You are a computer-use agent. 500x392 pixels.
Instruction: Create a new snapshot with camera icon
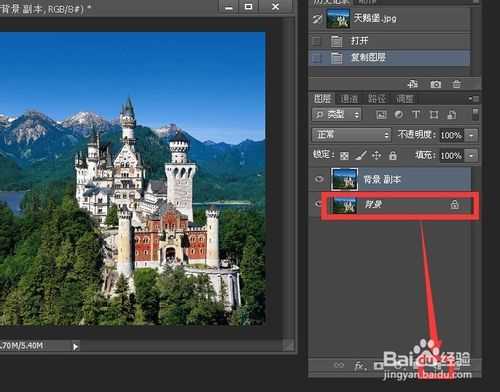[435, 84]
